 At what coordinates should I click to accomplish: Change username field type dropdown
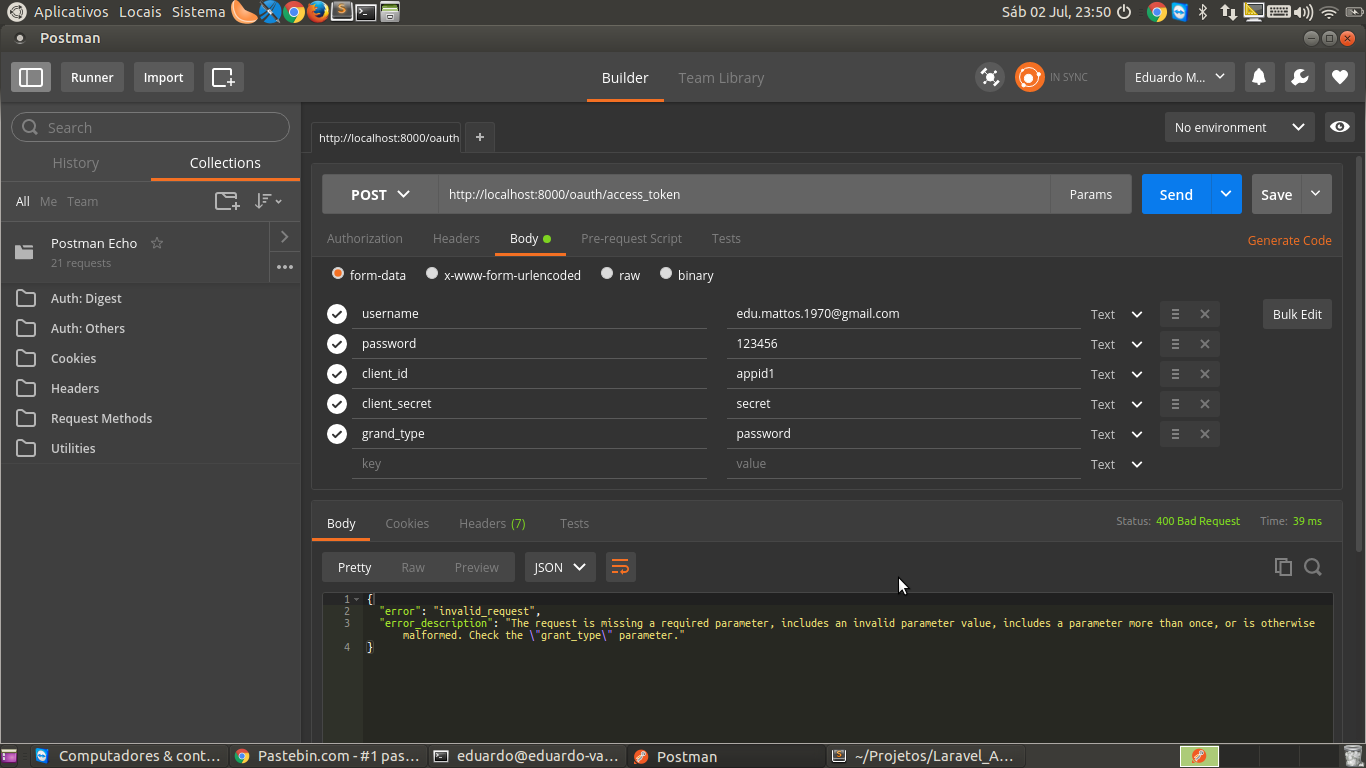(x=1117, y=314)
